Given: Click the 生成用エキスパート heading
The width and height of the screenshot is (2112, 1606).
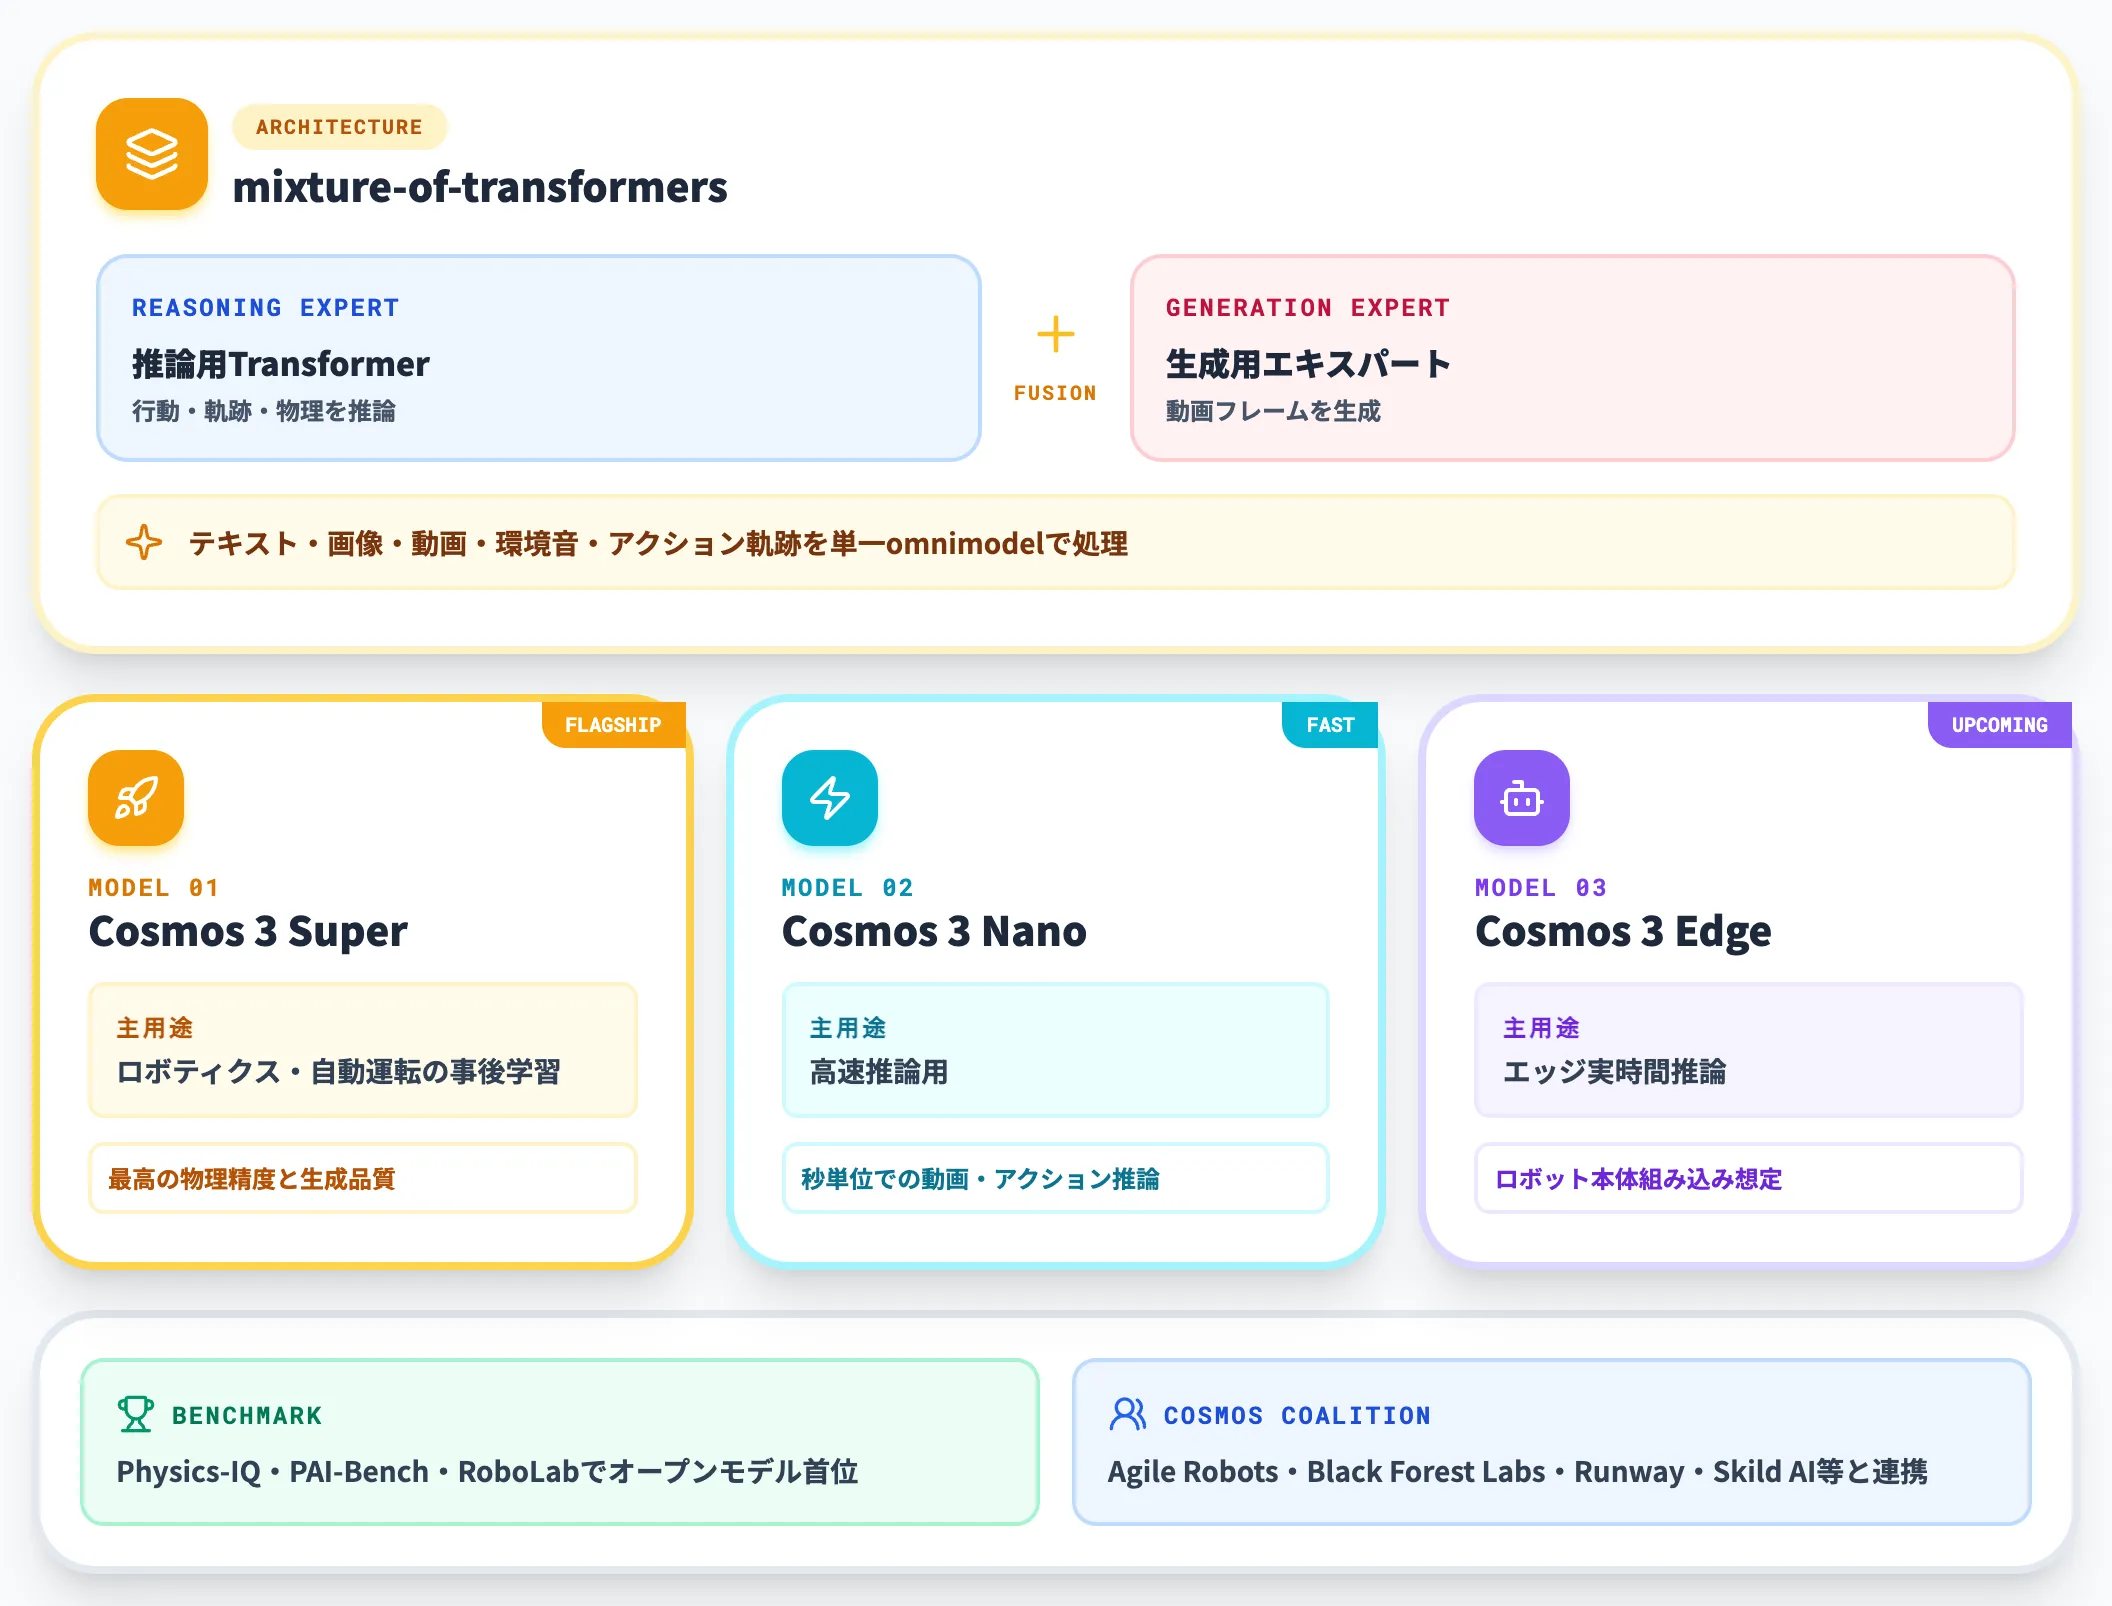Looking at the screenshot, I should tap(1309, 364).
